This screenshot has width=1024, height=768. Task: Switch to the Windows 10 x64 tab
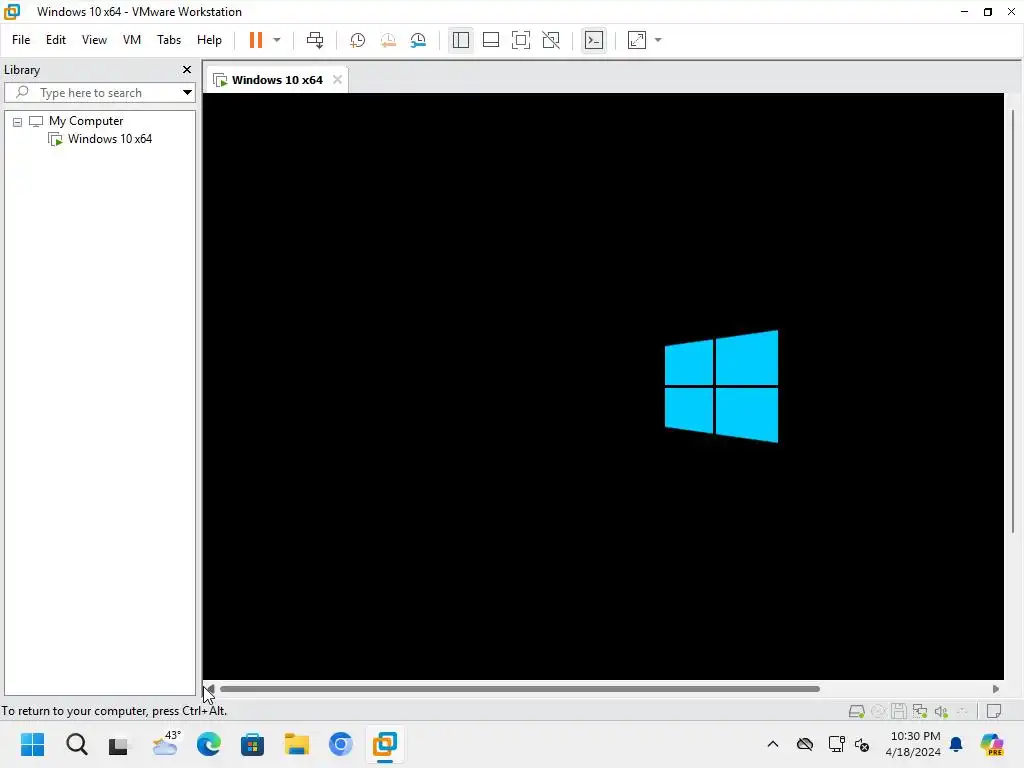point(277,80)
